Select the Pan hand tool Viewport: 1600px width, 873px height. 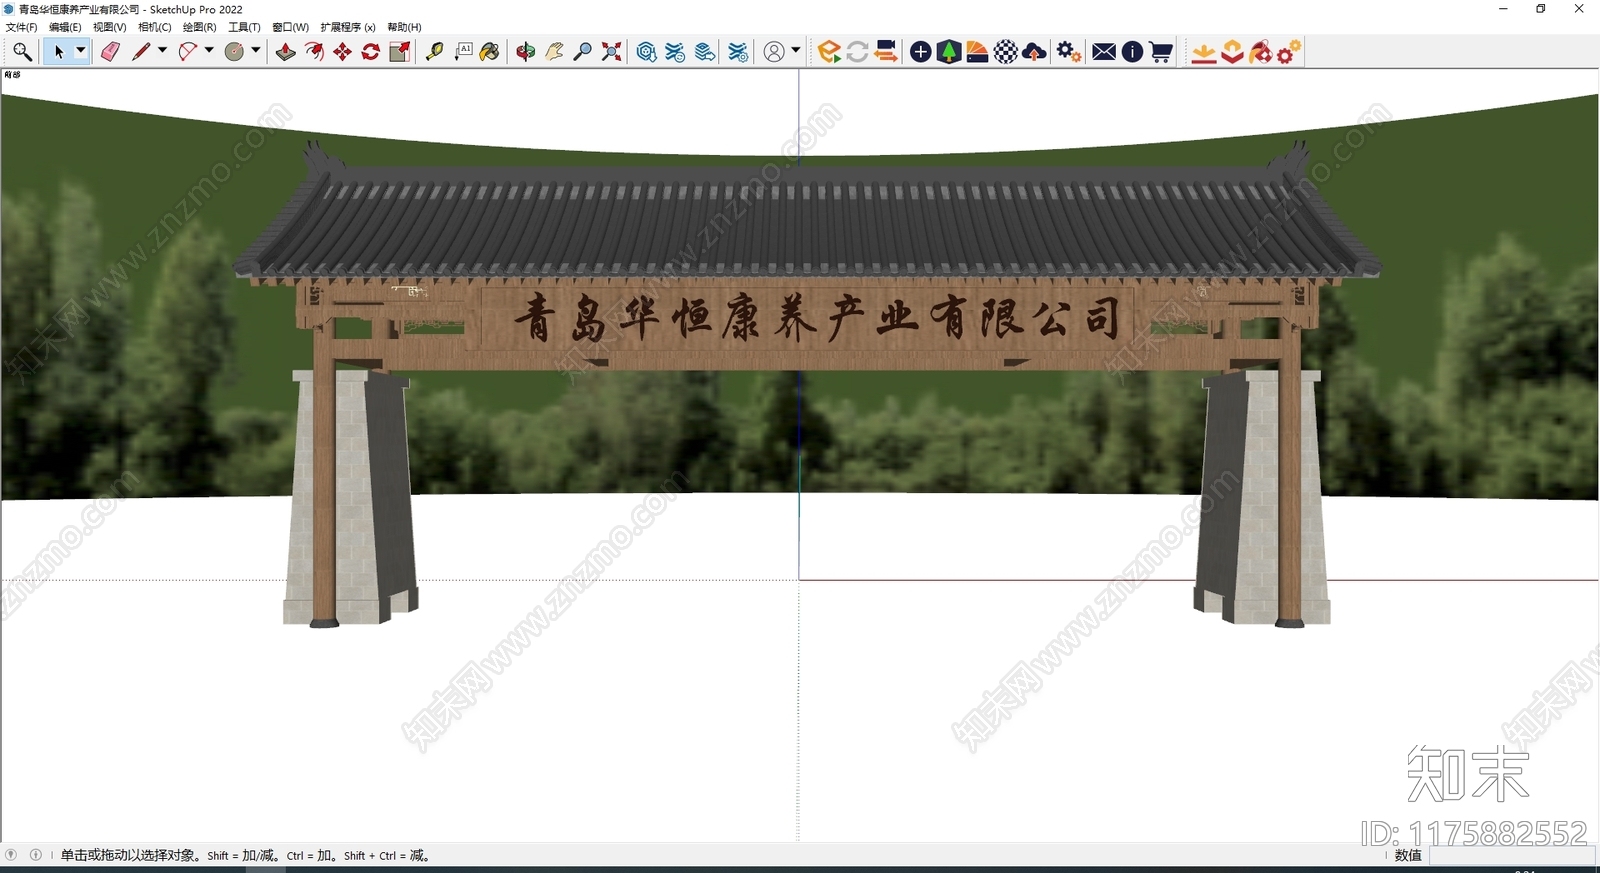point(554,52)
